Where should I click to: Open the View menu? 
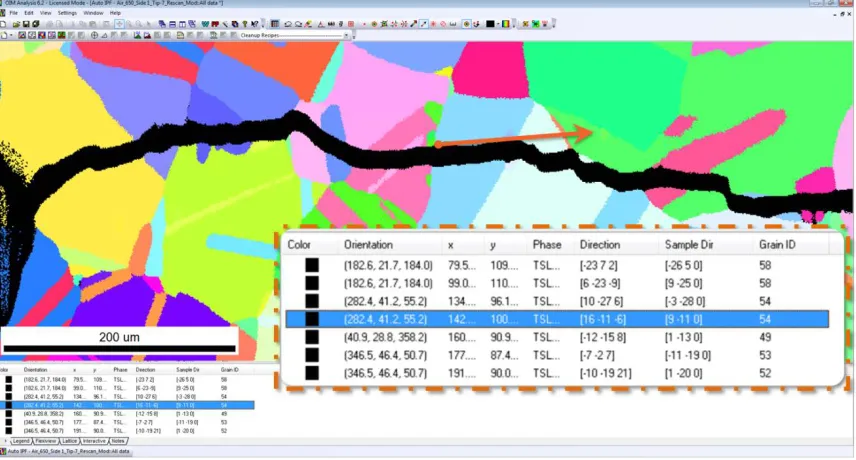(x=46, y=13)
